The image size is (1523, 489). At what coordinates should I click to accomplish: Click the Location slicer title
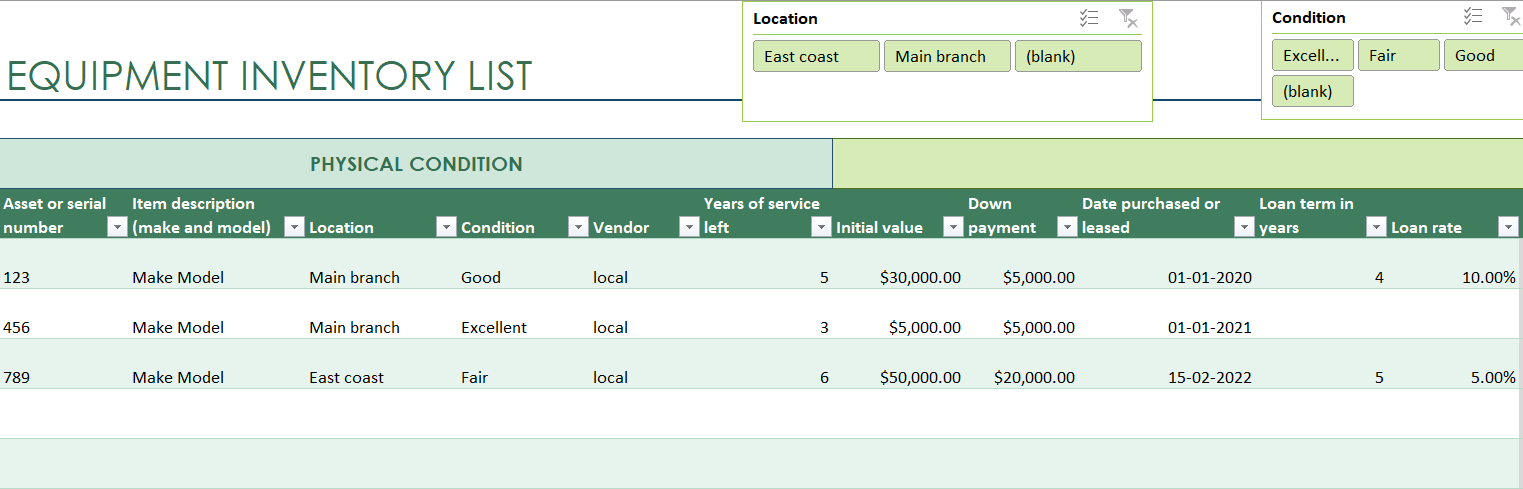click(x=785, y=18)
